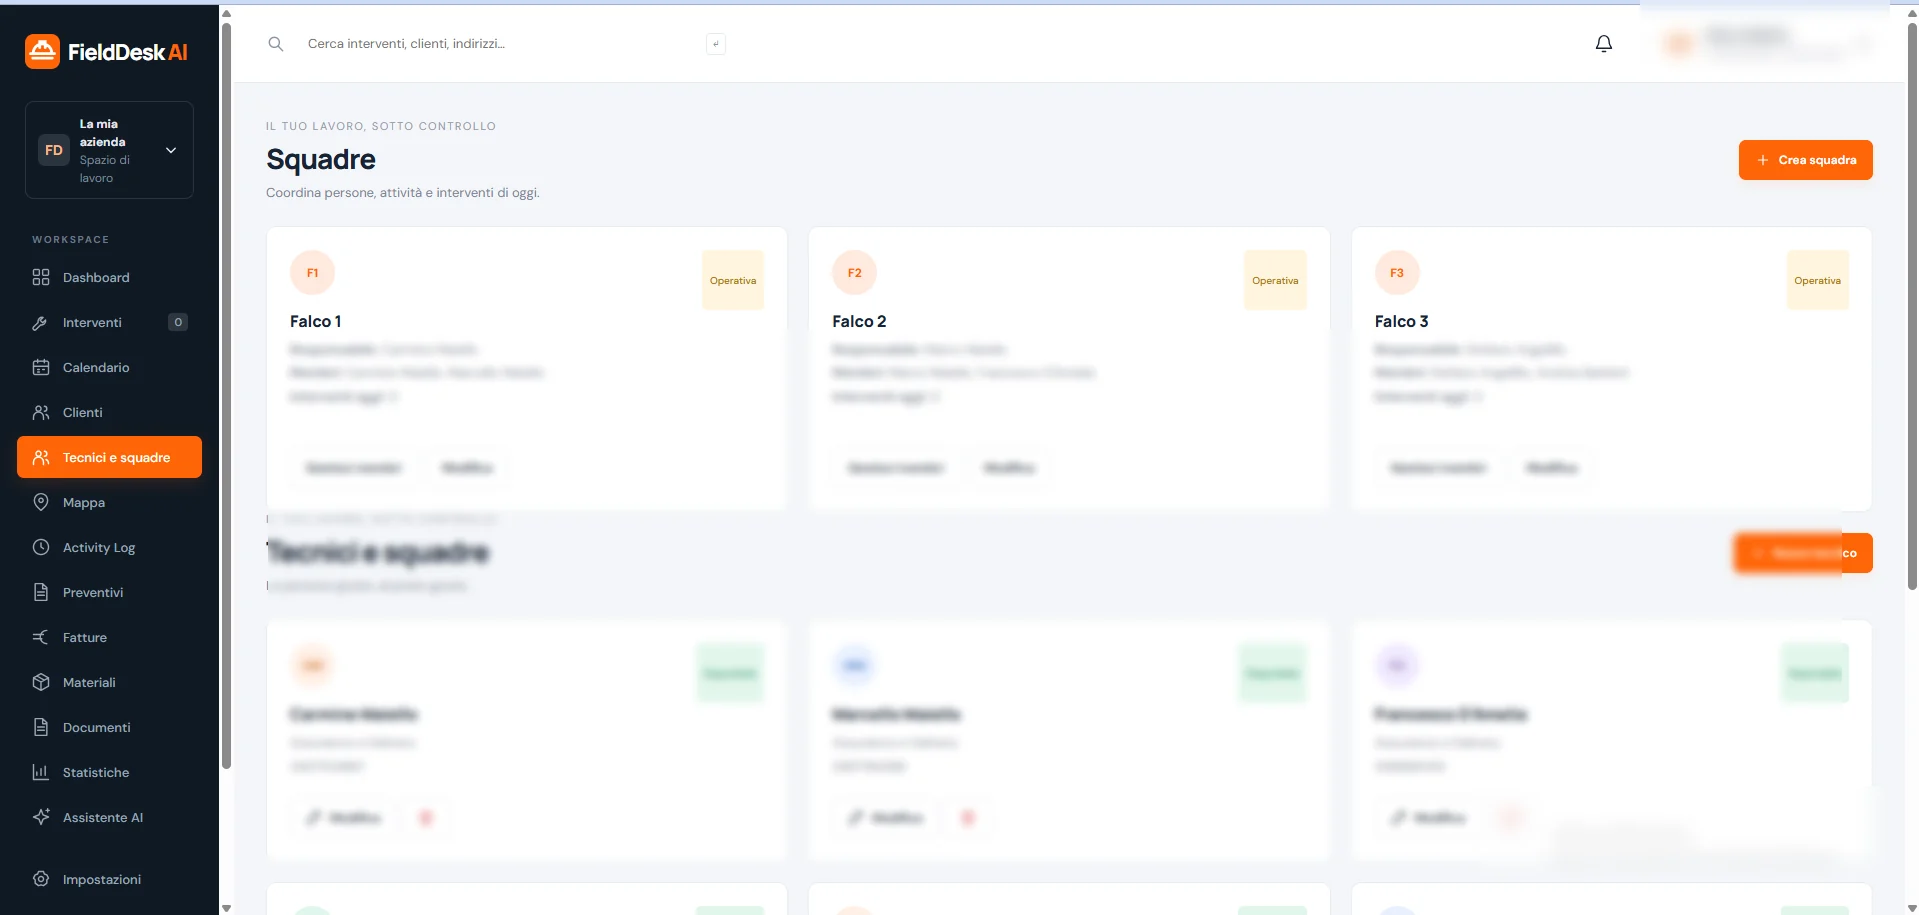The height and width of the screenshot is (915, 1919).
Task: Open the Dashboard grid icon
Action: point(41,277)
